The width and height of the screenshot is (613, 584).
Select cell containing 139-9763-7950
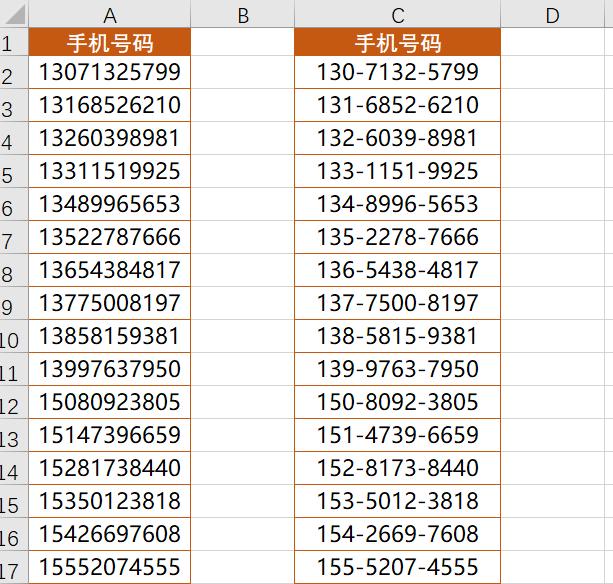397,369
